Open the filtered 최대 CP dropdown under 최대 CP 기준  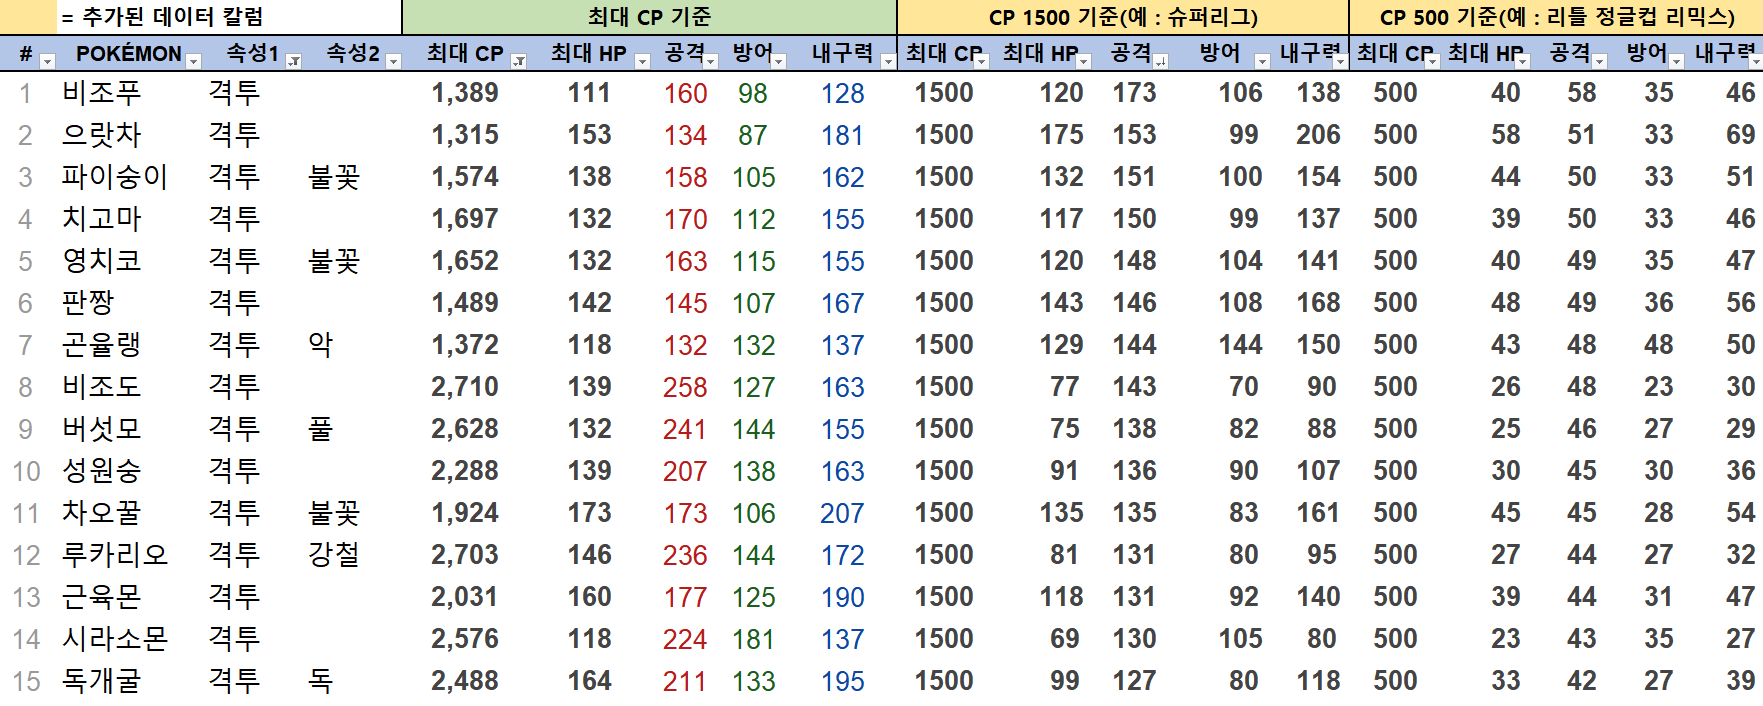point(519,62)
